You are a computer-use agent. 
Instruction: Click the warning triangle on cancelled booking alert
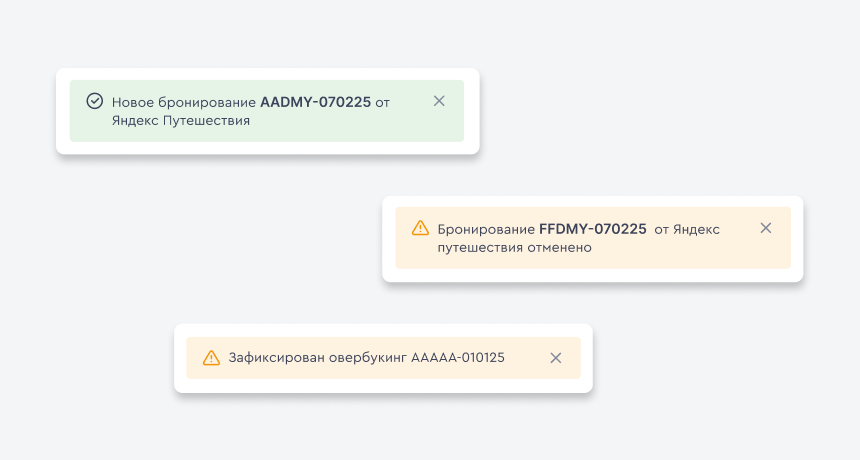pyautogui.click(x=420, y=228)
